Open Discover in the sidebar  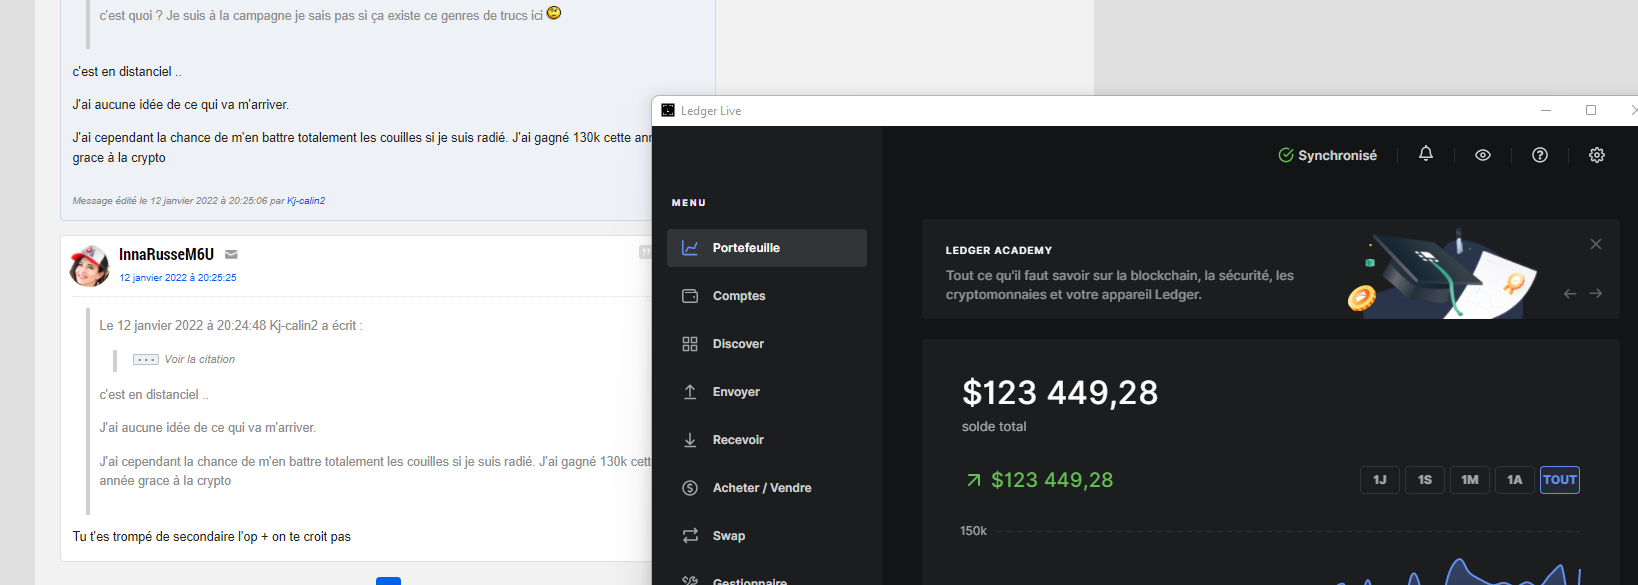767,344
